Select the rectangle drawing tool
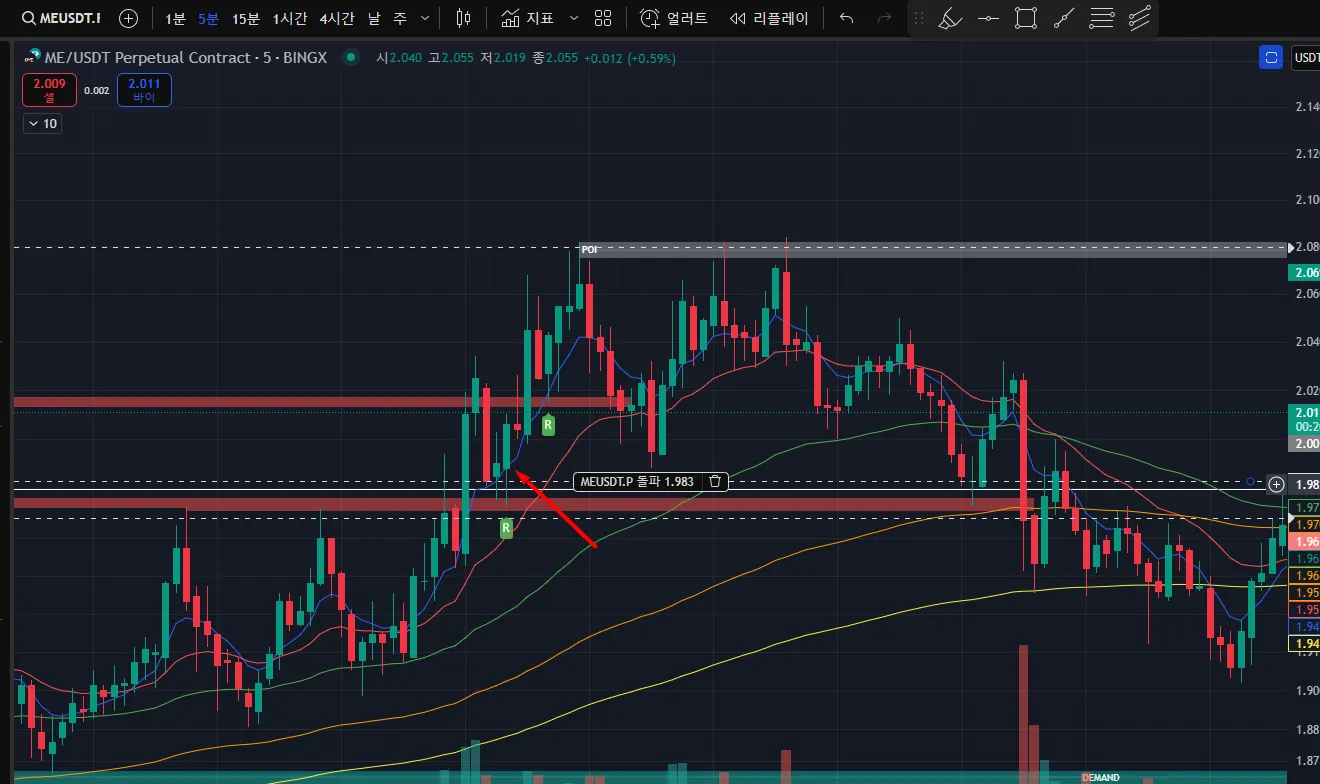This screenshot has width=1320, height=784. (1025, 18)
